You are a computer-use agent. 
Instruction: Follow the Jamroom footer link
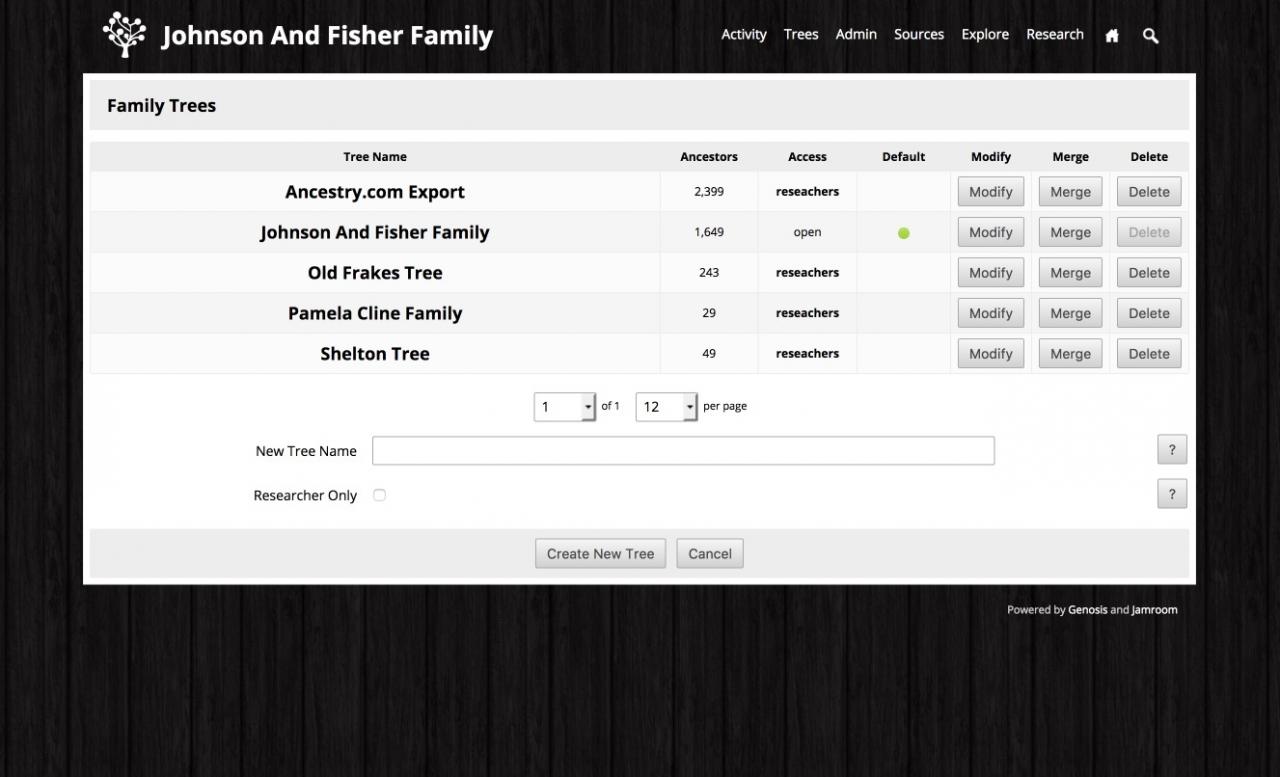point(1154,610)
